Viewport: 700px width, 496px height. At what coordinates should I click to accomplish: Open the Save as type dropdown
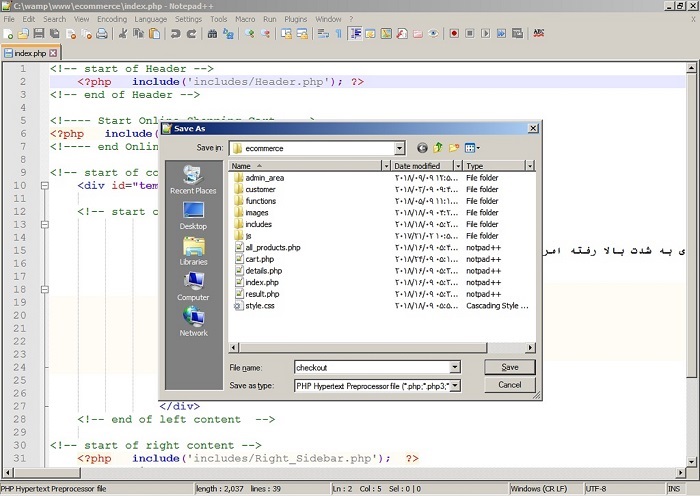click(455, 386)
